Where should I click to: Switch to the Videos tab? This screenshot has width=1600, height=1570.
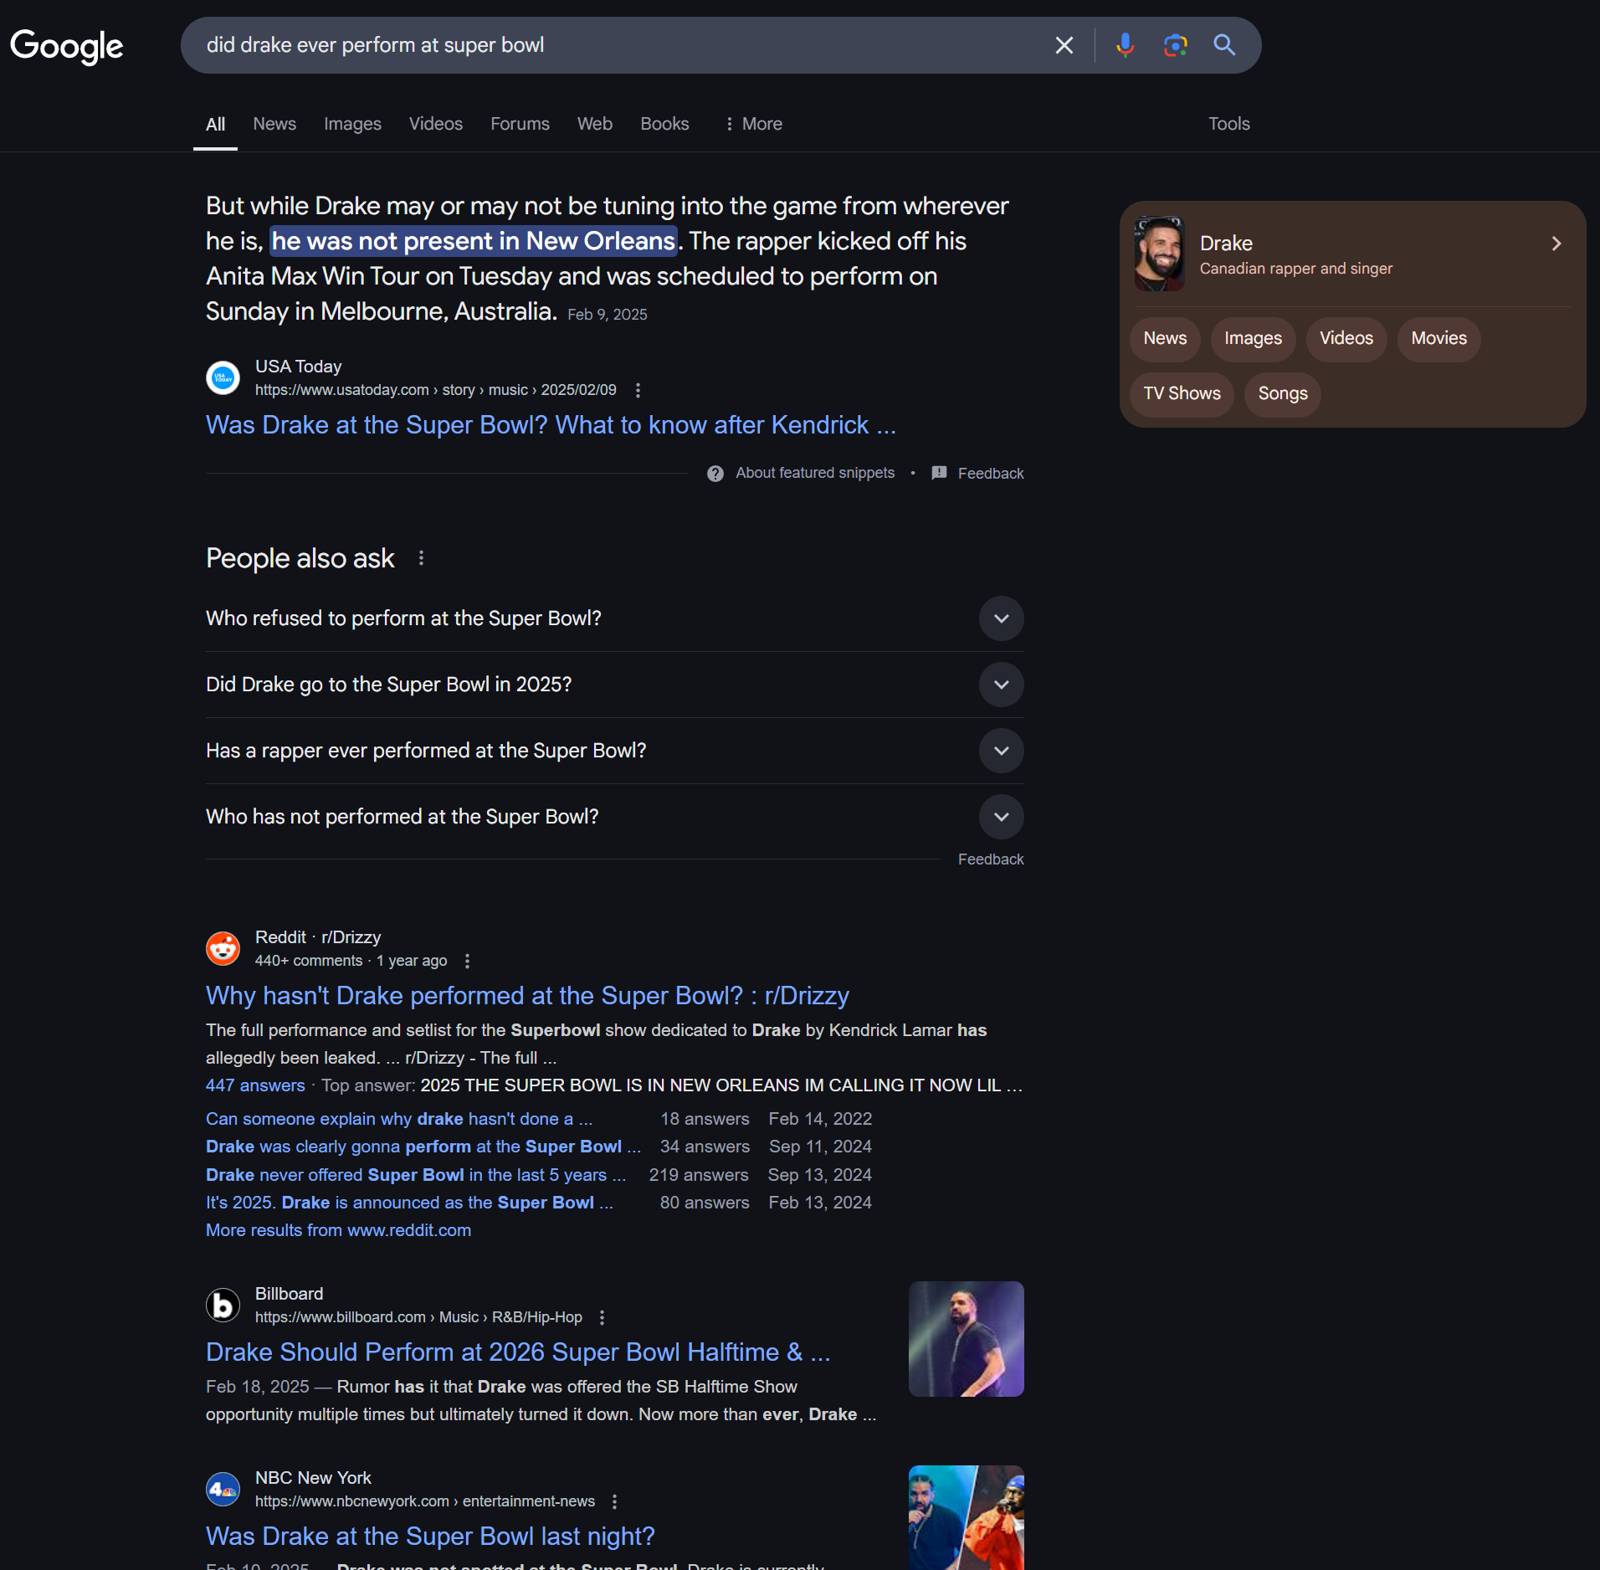(435, 124)
